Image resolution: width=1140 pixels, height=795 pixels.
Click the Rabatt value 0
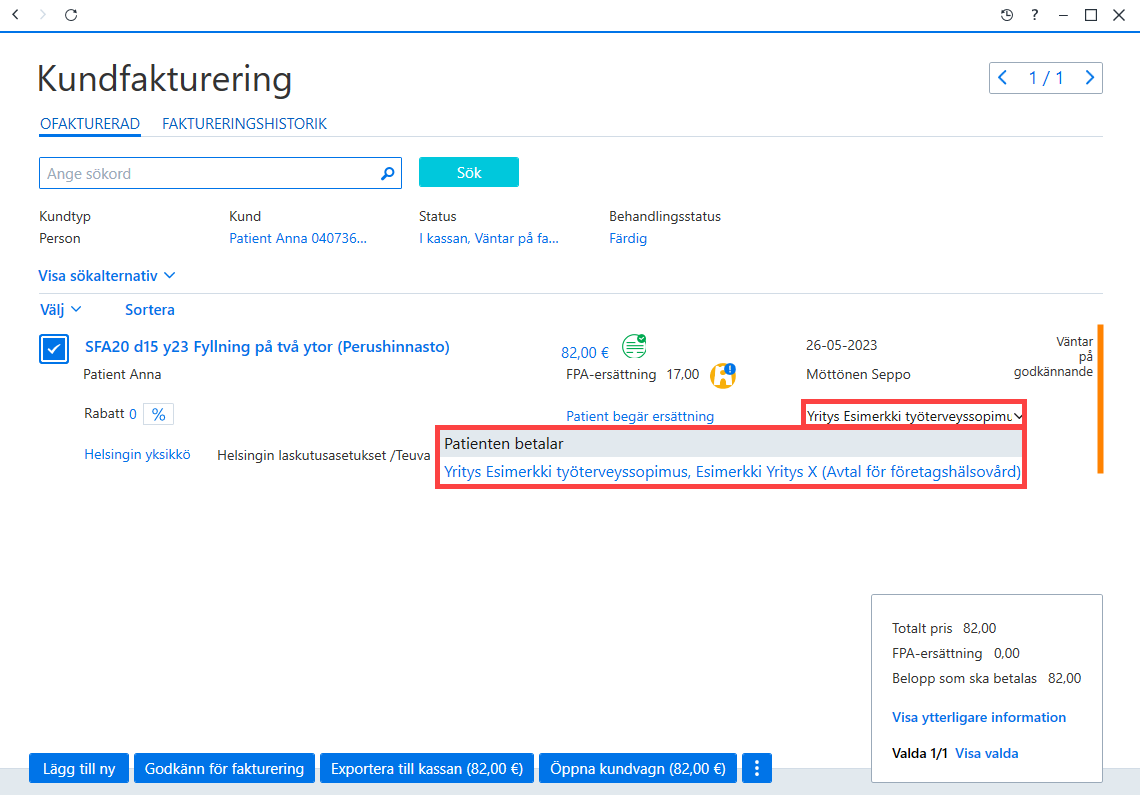[x=133, y=414]
